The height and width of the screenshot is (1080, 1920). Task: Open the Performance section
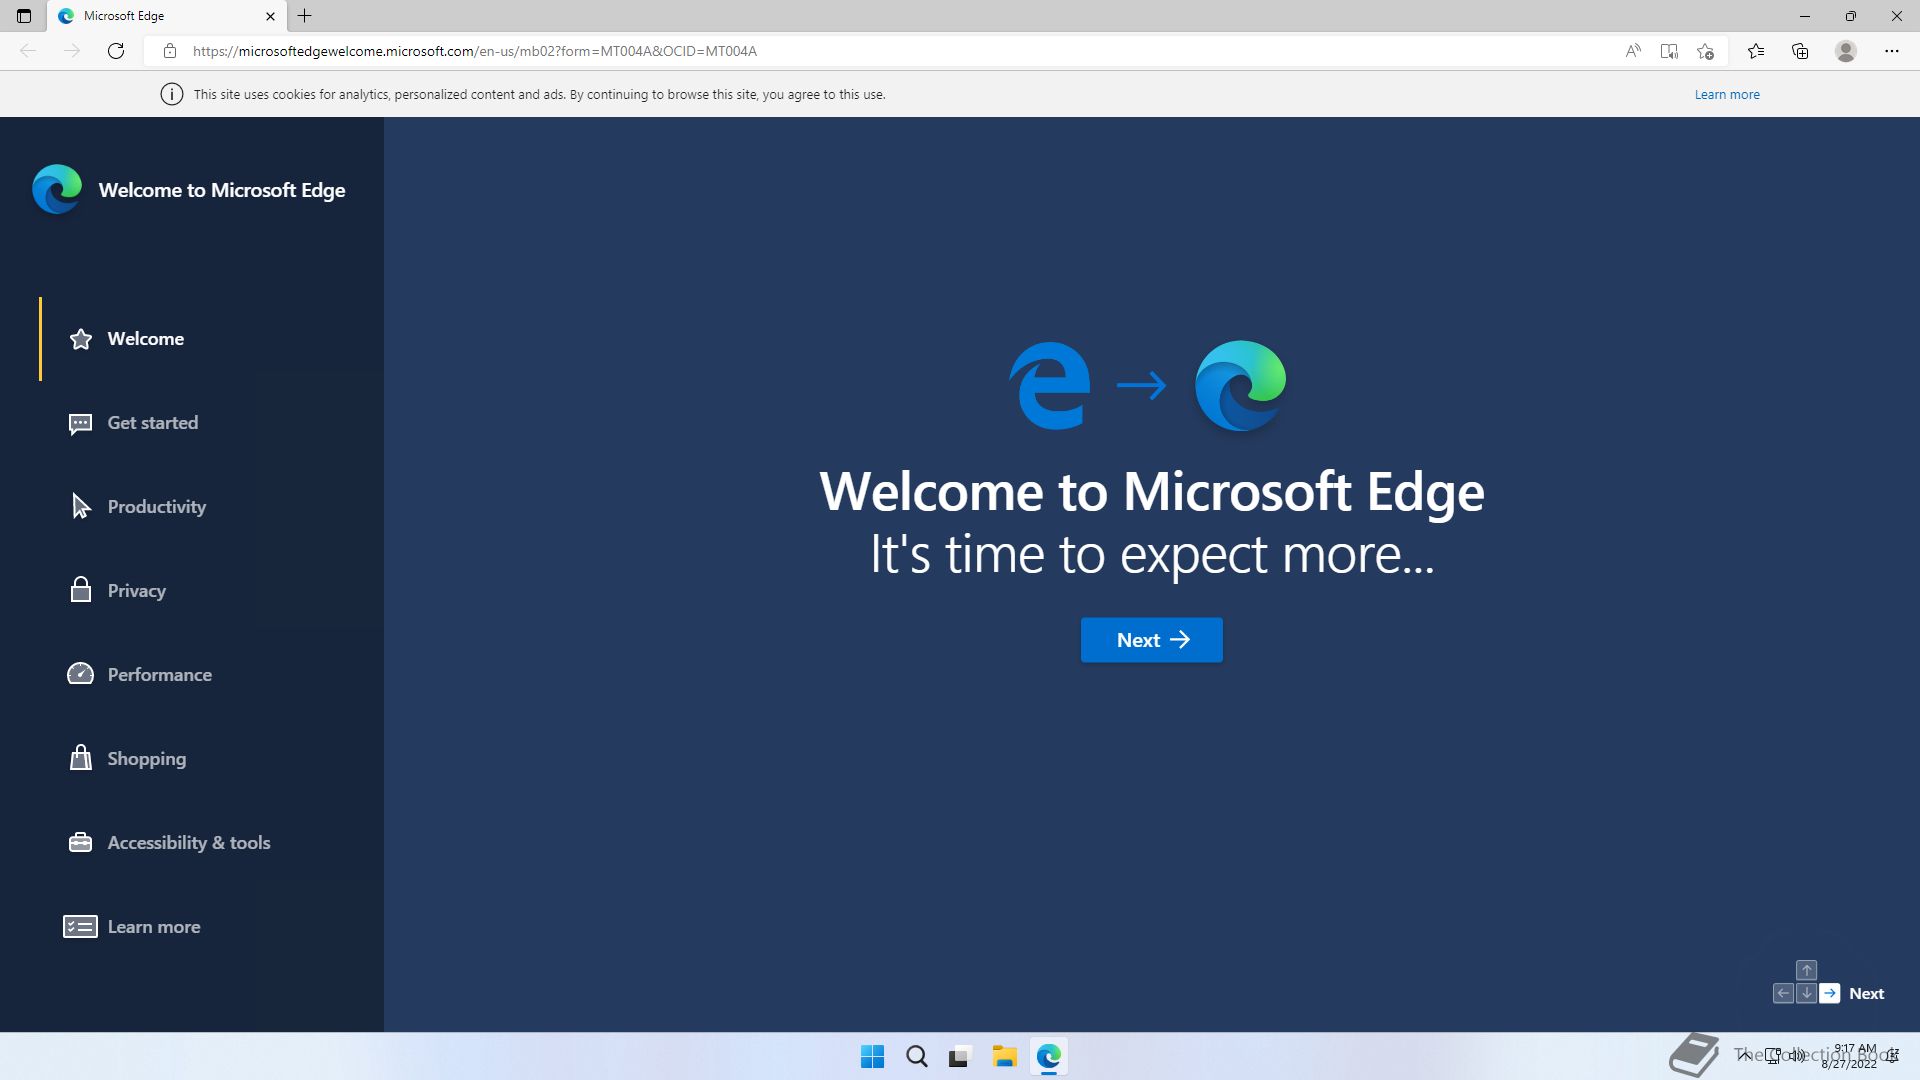coord(159,675)
